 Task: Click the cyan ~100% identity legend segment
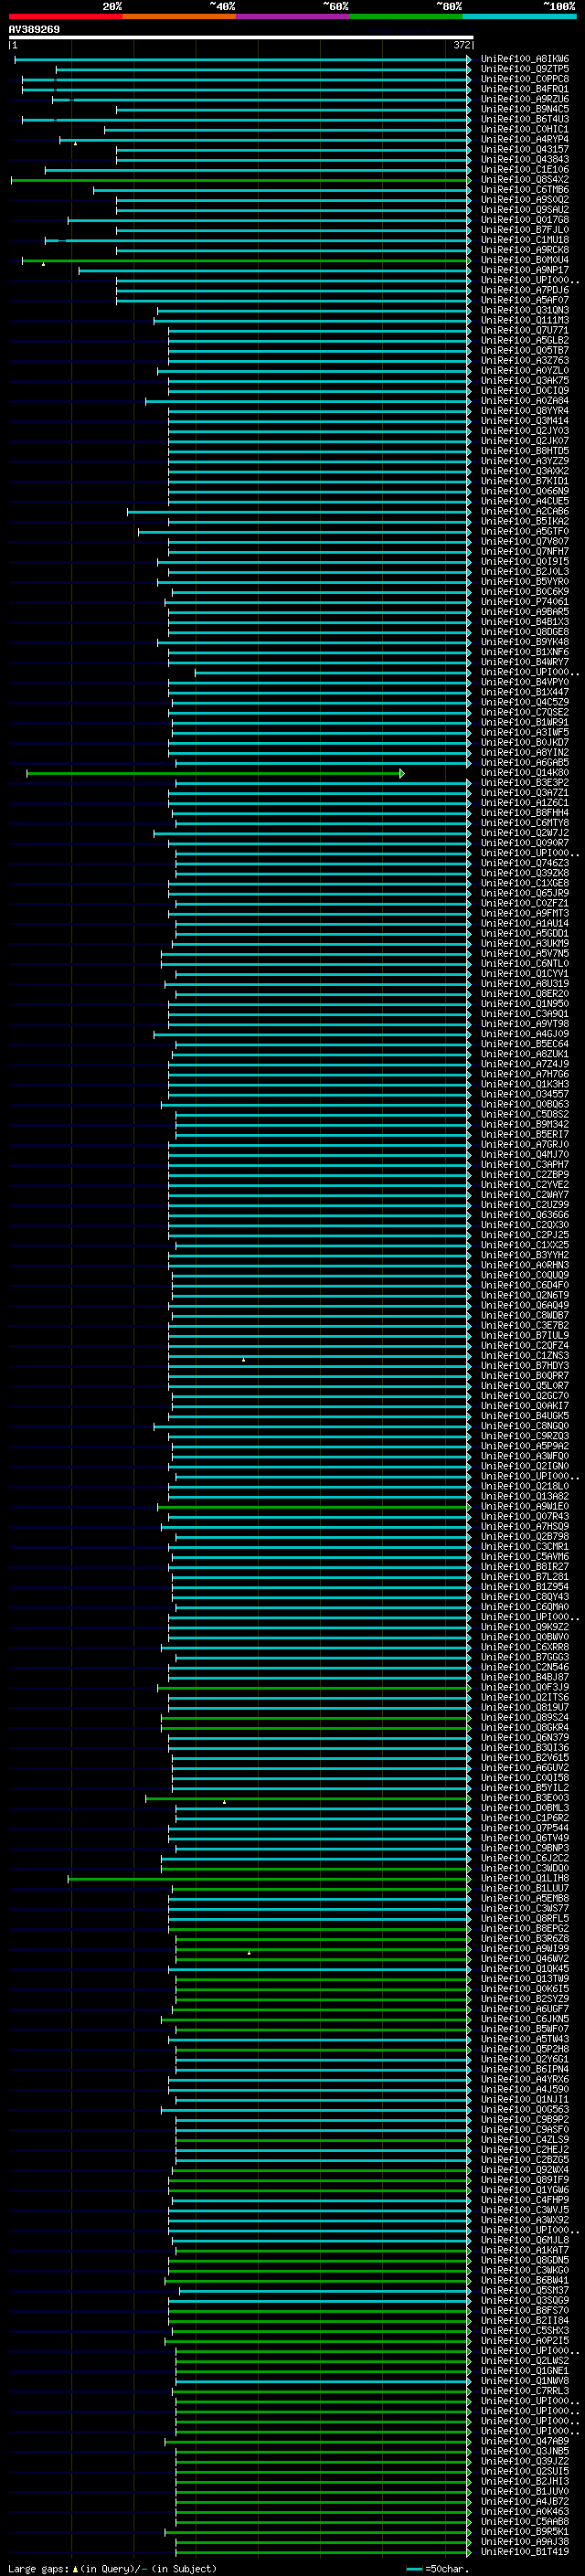[519, 16]
